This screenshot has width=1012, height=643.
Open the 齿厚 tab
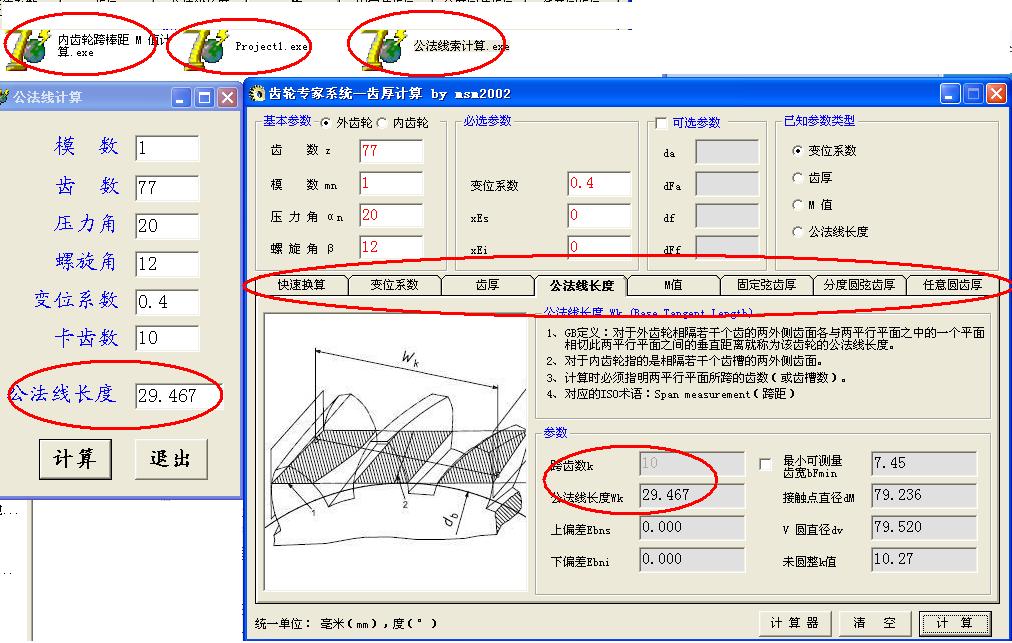pyautogui.click(x=487, y=285)
